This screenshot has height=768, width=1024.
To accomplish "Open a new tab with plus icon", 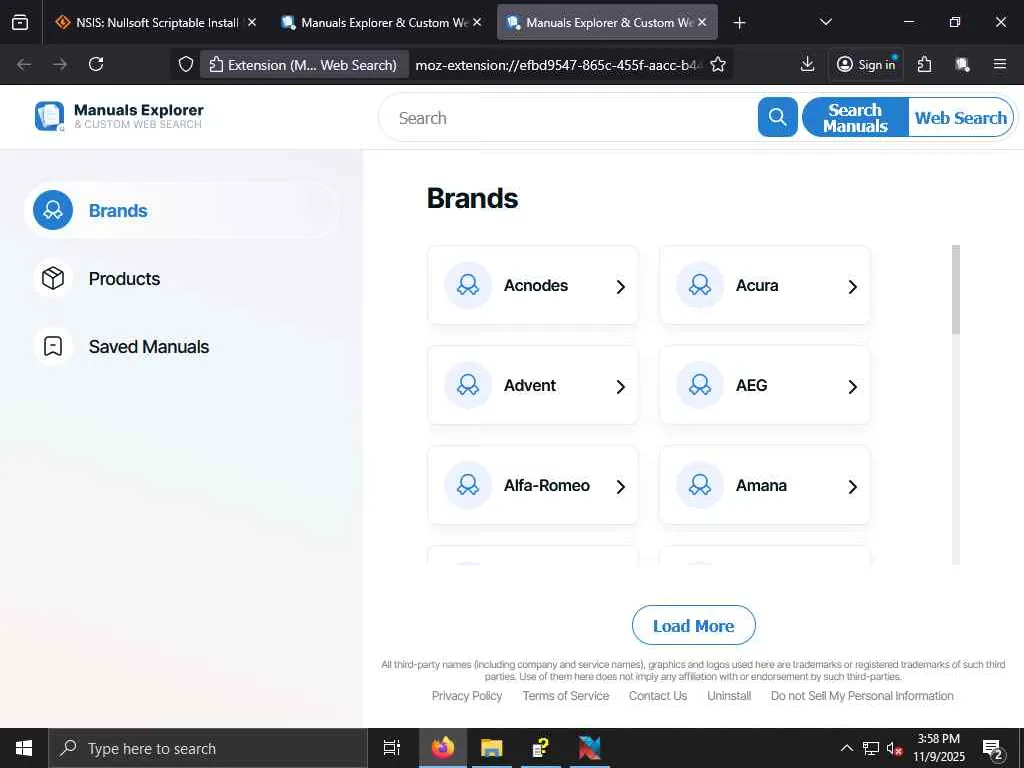I will tap(739, 23).
